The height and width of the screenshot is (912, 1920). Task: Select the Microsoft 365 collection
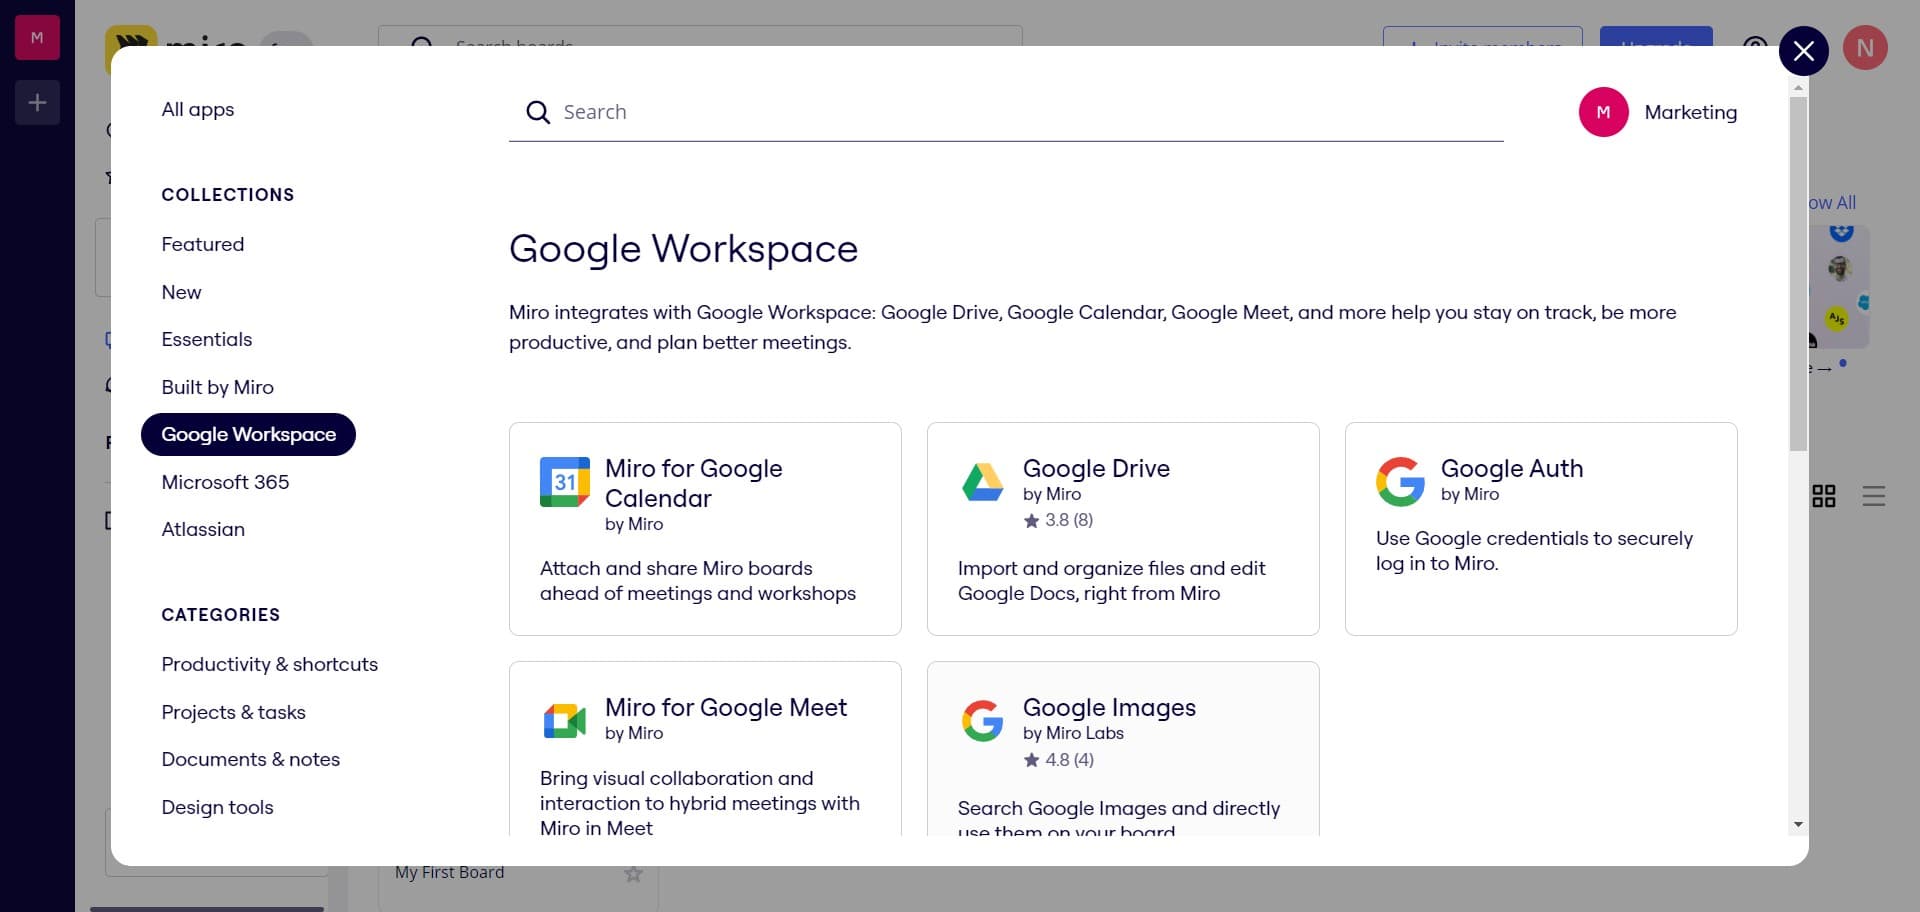[225, 482]
